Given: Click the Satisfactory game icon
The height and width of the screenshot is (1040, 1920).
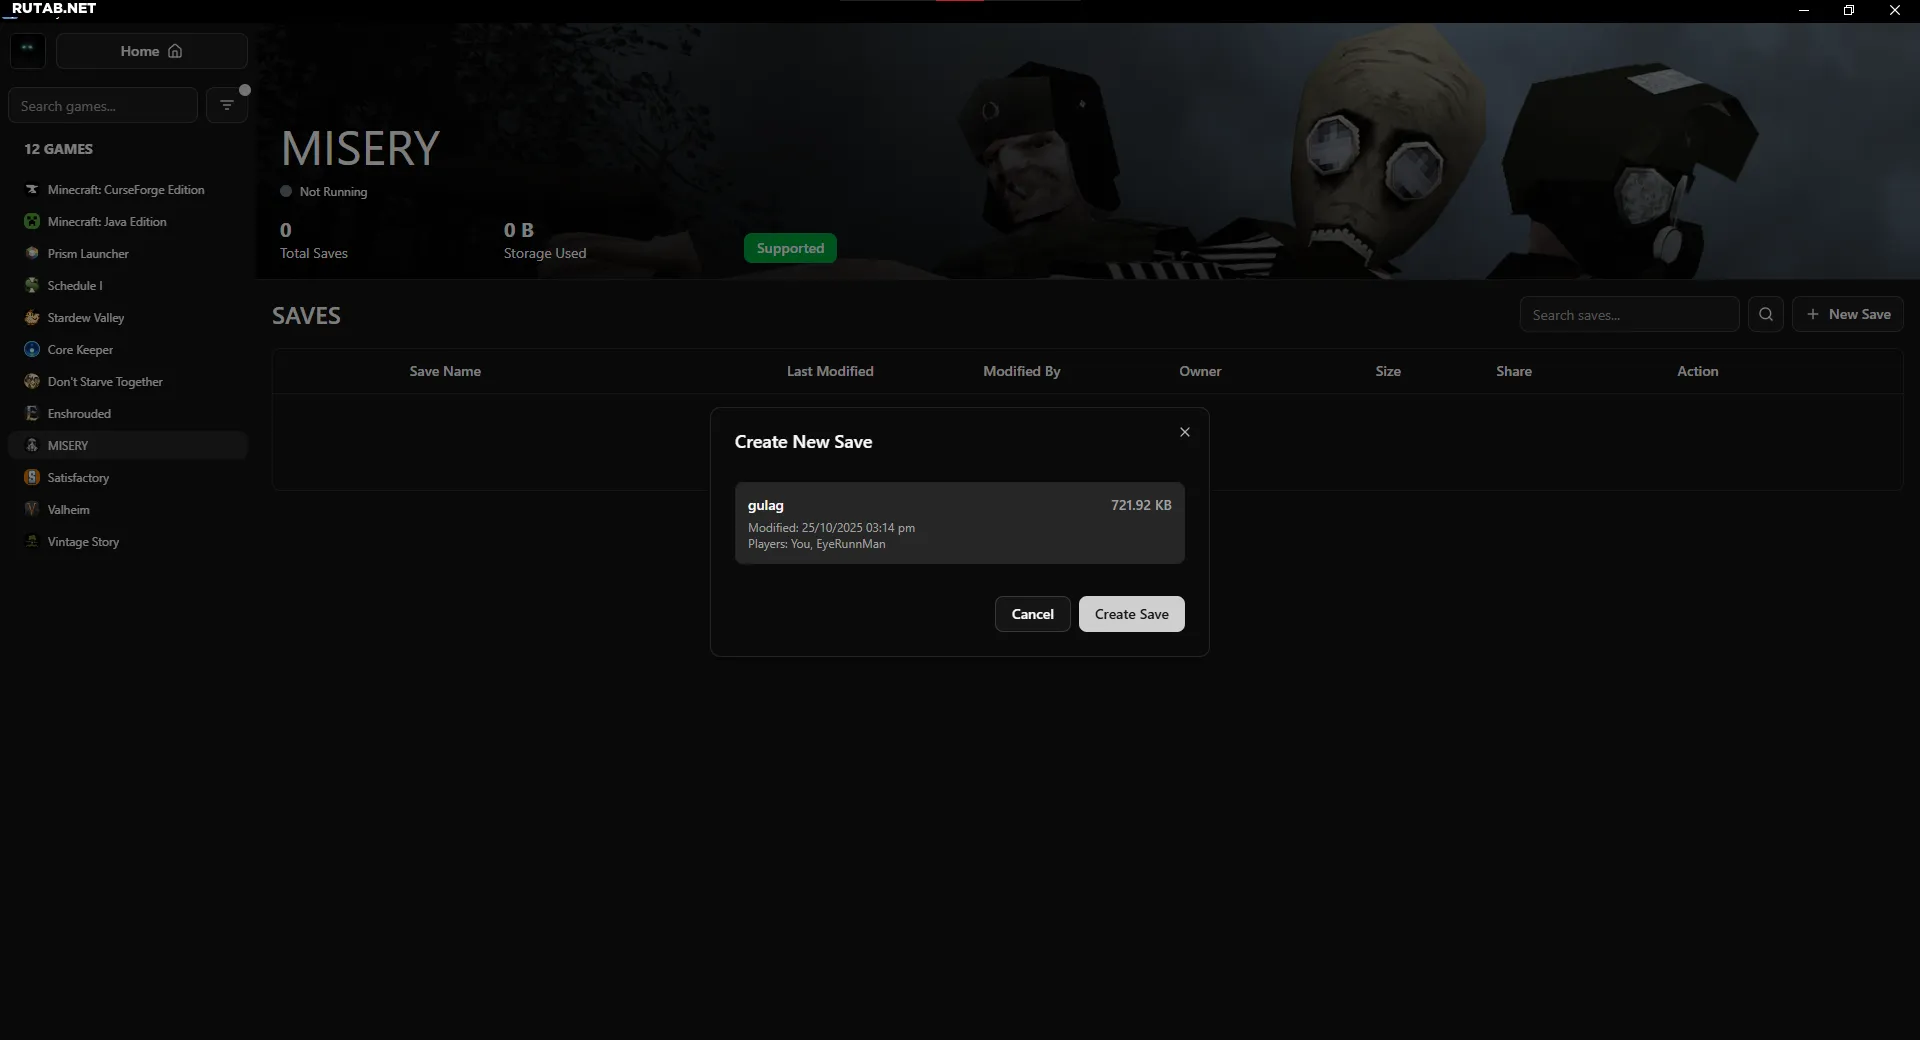Looking at the screenshot, I should coord(32,478).
